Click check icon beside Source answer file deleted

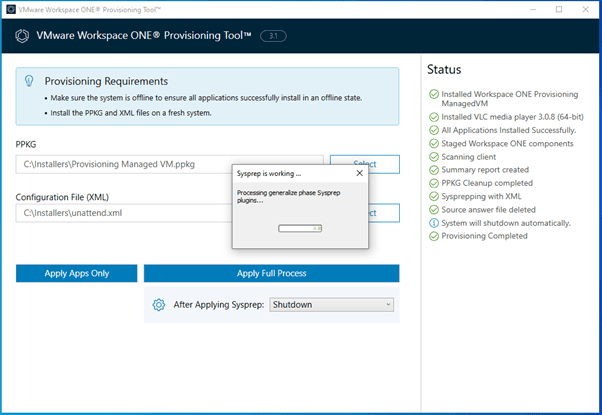pos(434,210)
